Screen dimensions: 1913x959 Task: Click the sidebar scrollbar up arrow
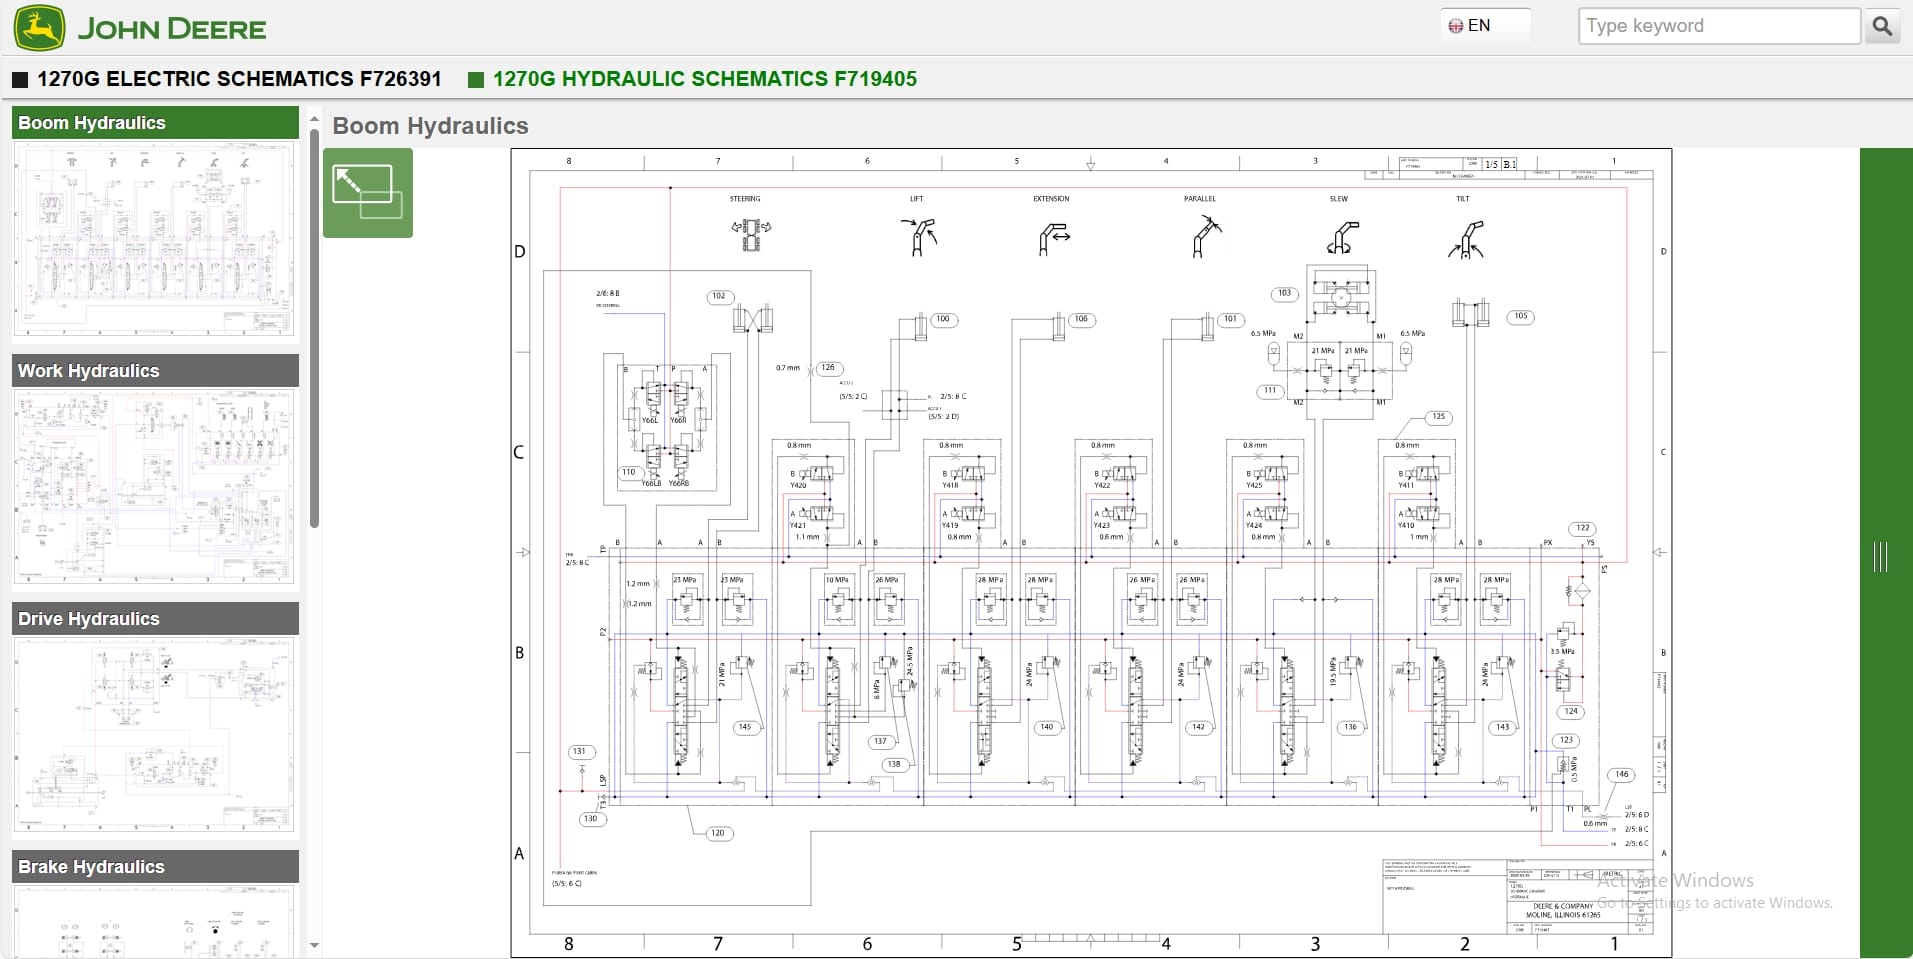(x=315, y=117)
